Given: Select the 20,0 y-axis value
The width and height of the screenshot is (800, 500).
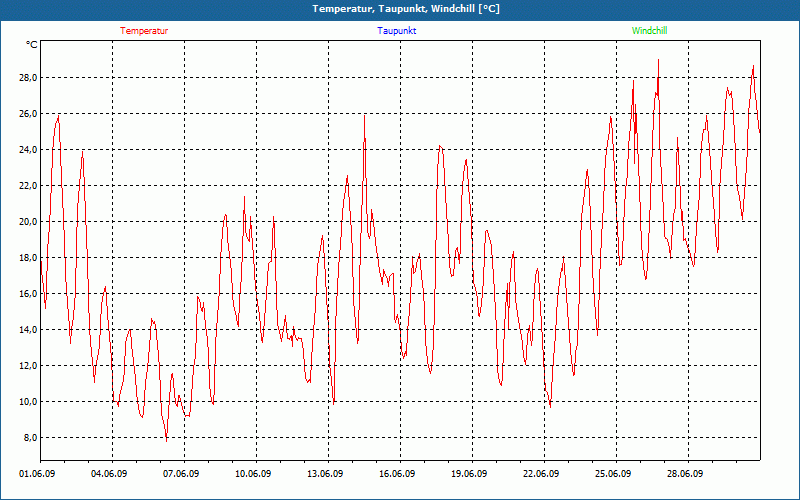Looking at the screenshot, I should 28,221.
